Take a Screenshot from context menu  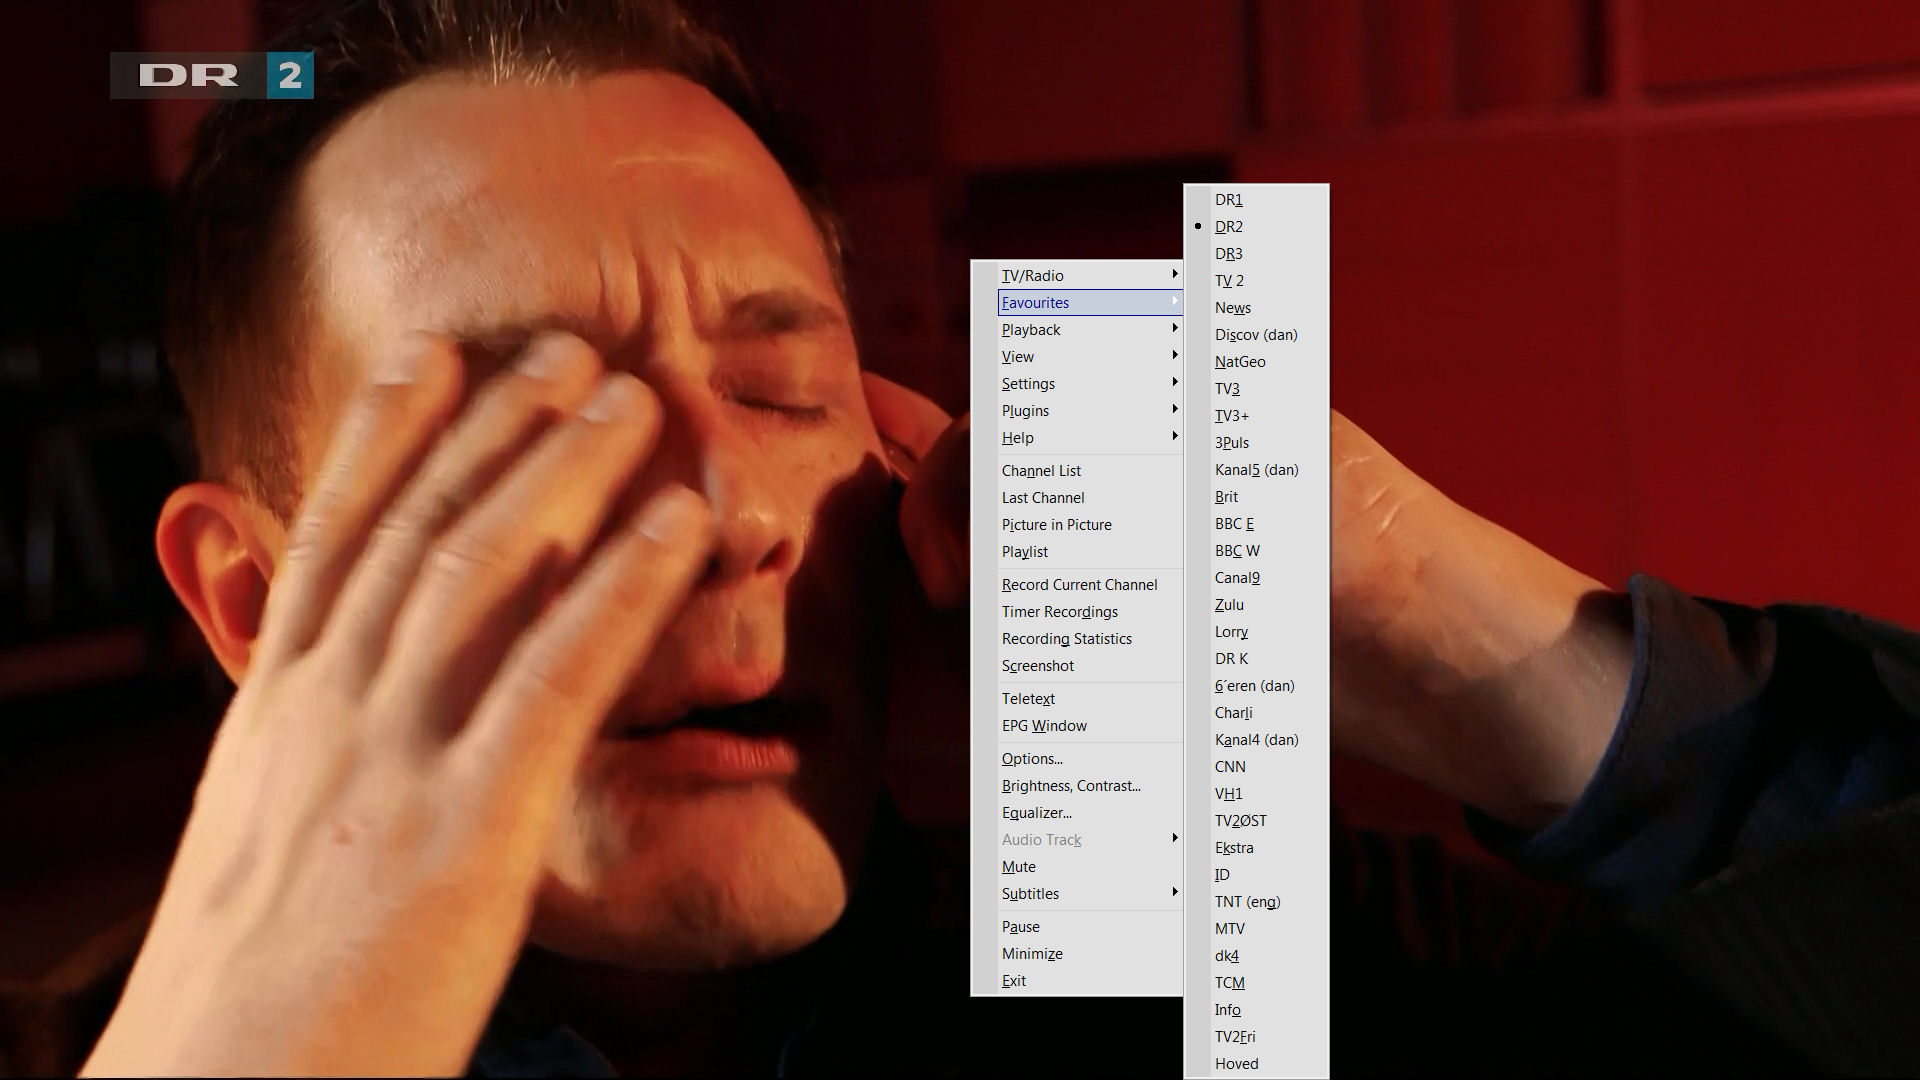[x=1038, y=666]
